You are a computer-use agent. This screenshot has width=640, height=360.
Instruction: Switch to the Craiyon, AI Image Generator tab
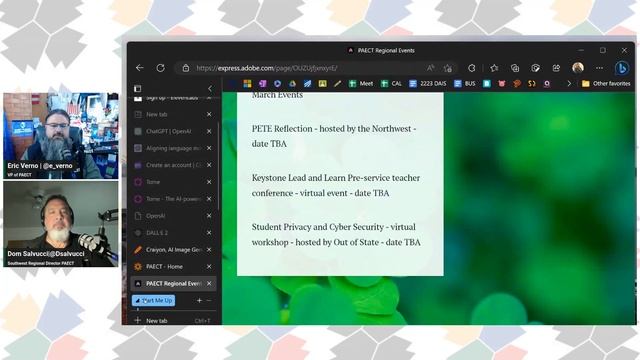pos(172,249)
